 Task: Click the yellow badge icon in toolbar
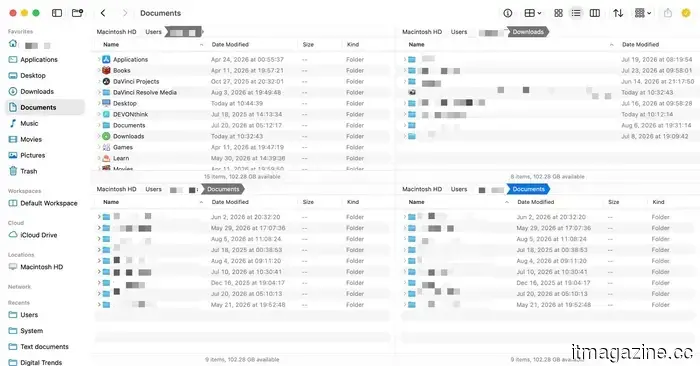[x=686, y=13]
